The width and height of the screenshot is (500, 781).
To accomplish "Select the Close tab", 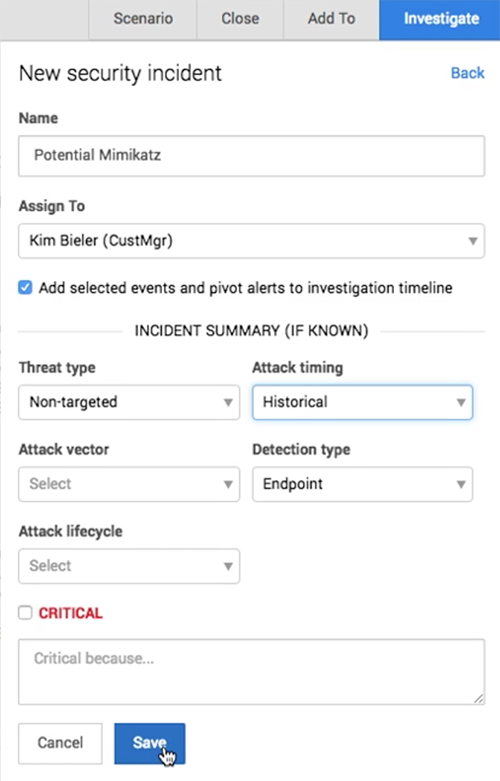I will pyautogui.click(x=240, y=19).
